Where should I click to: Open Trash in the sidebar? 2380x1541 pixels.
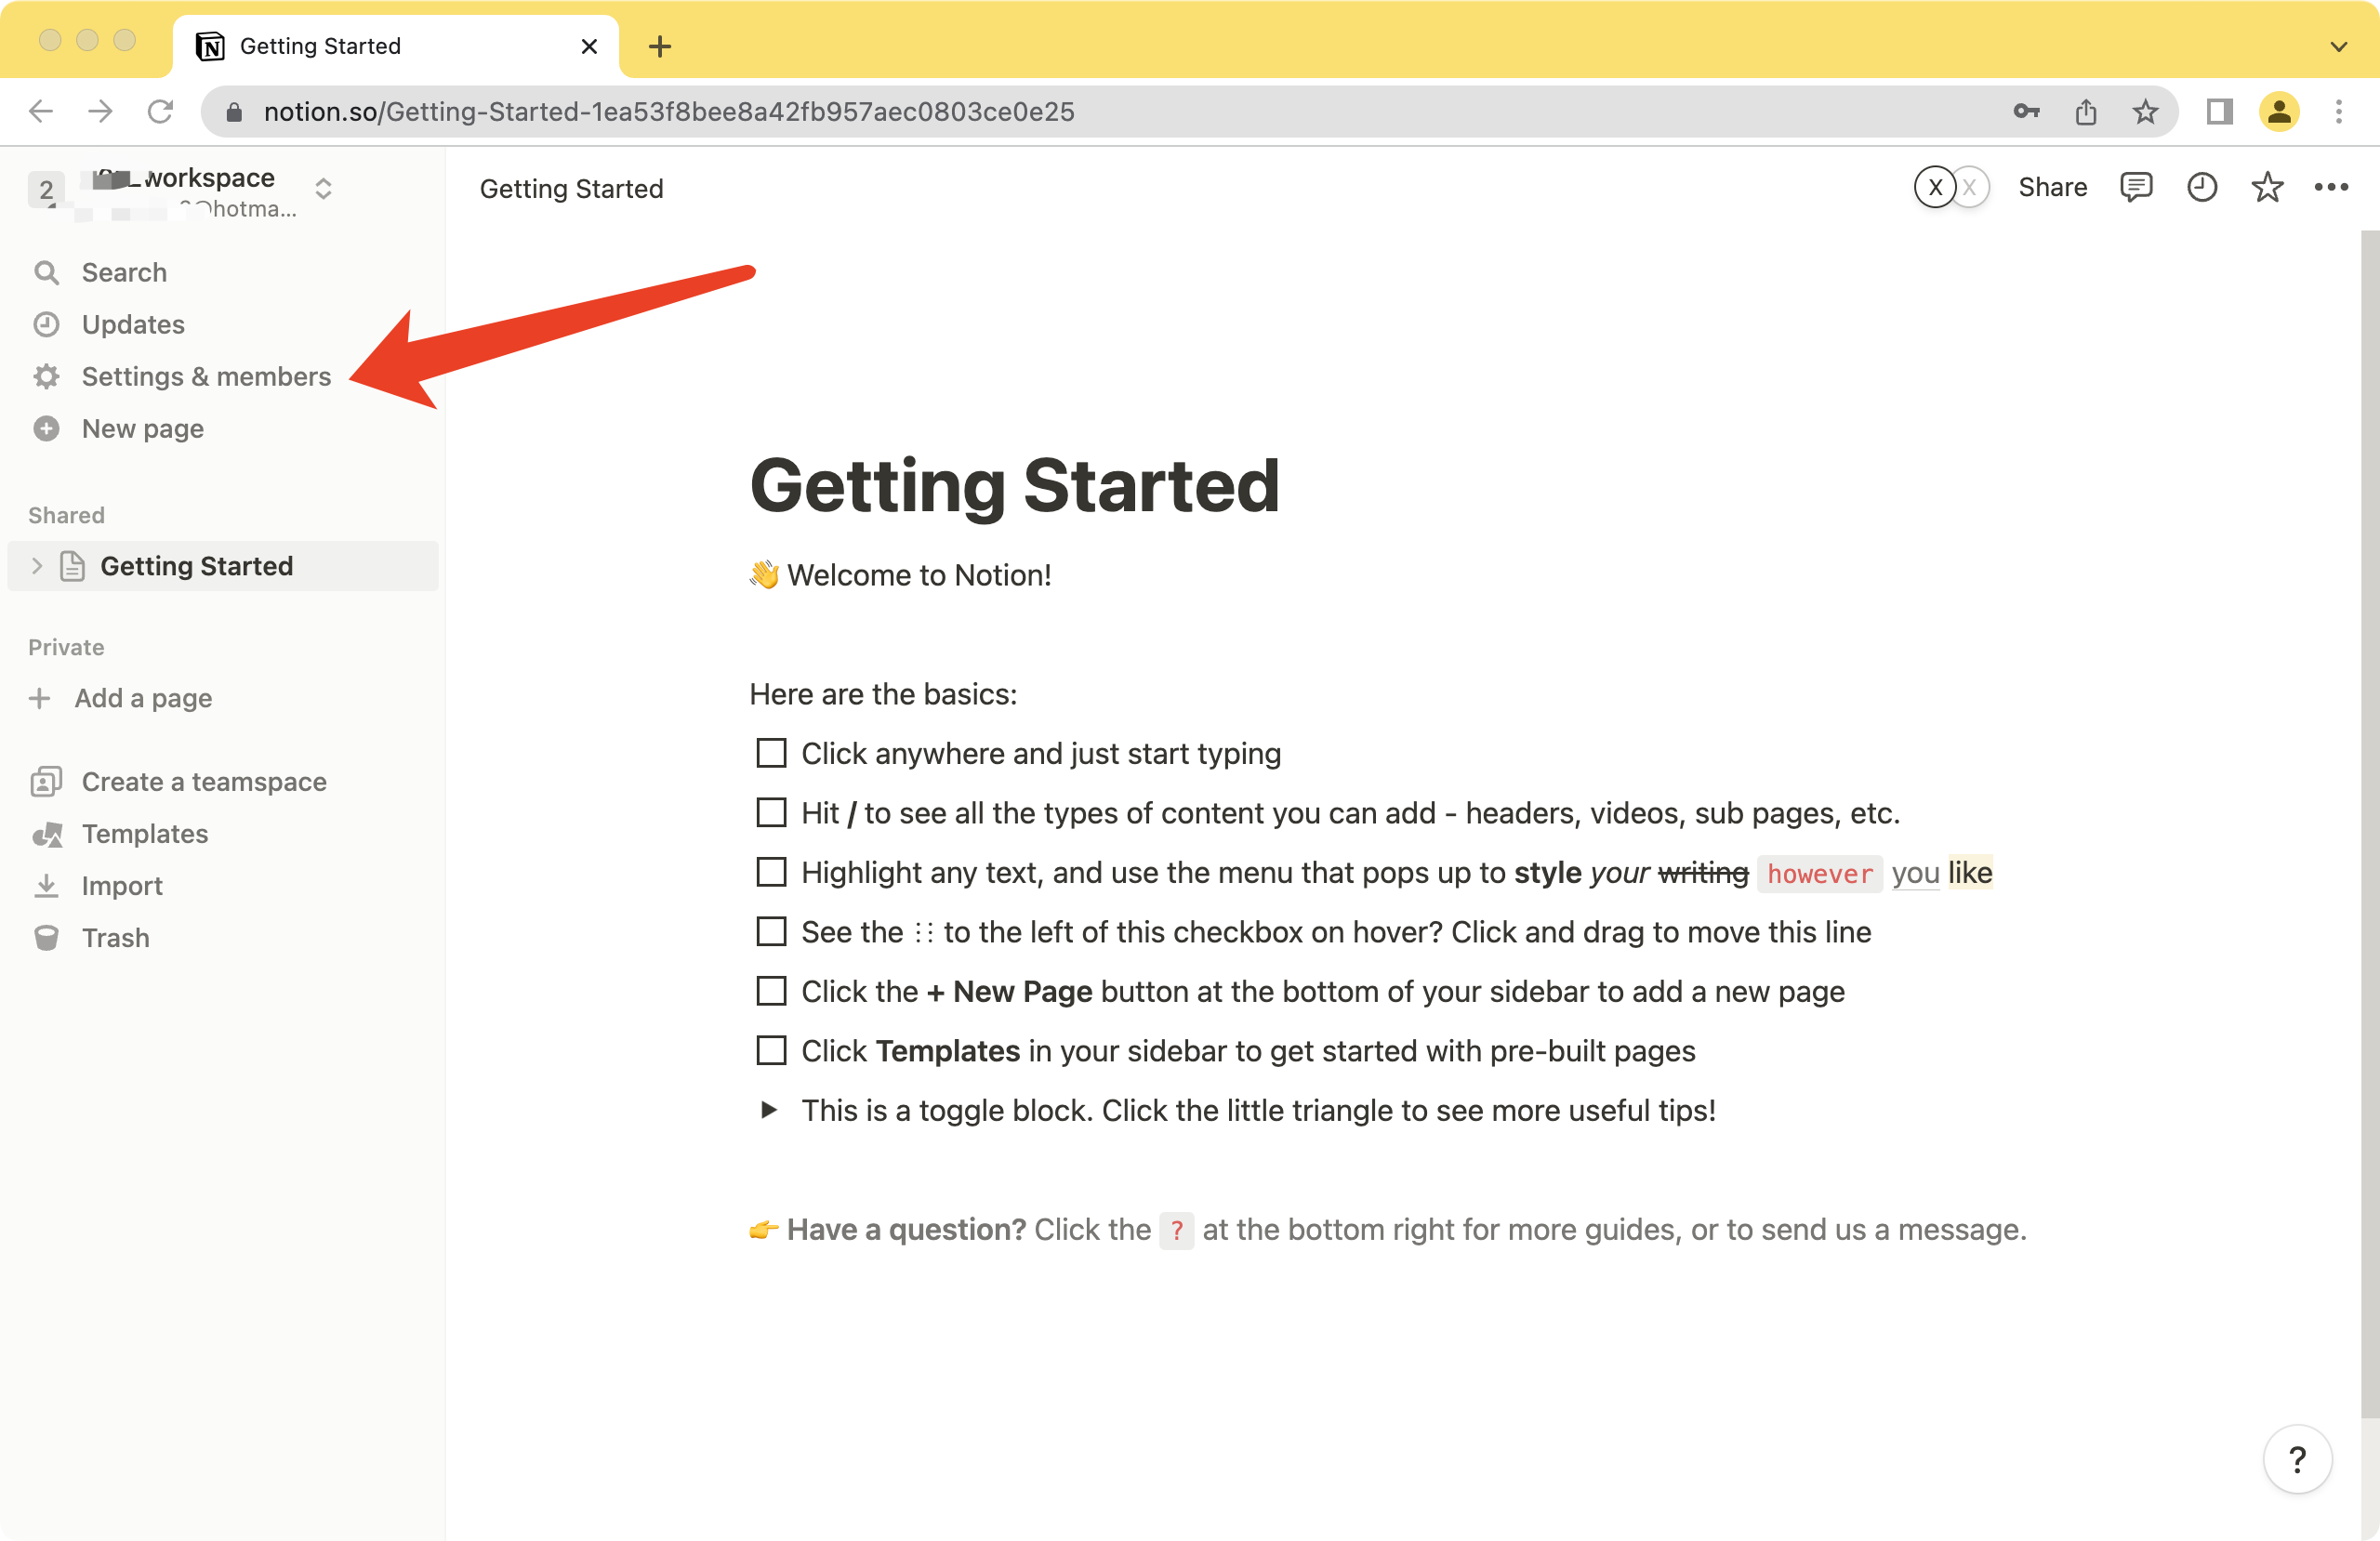[115, 937]
